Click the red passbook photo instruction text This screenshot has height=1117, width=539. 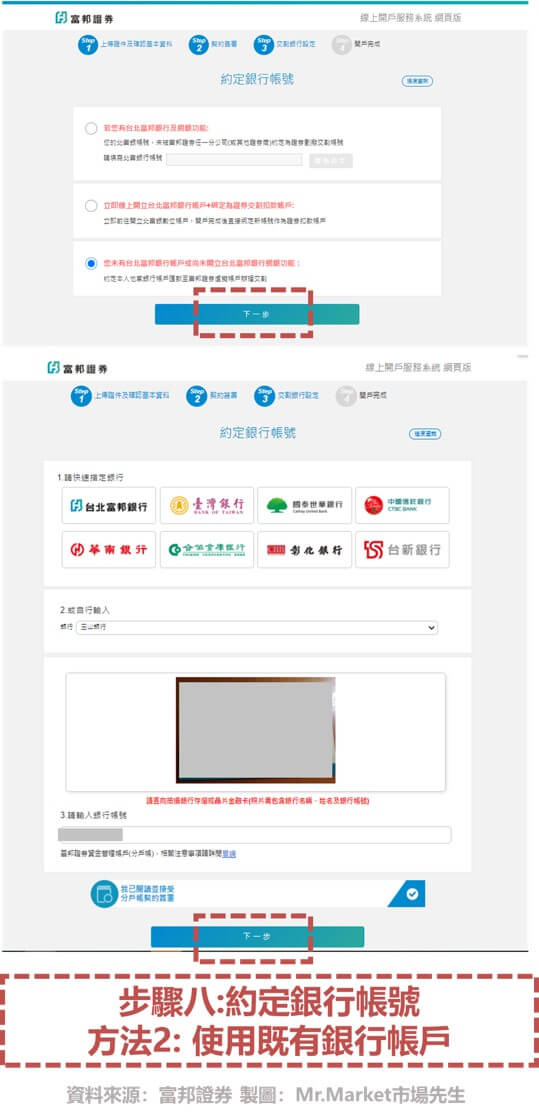258,801
